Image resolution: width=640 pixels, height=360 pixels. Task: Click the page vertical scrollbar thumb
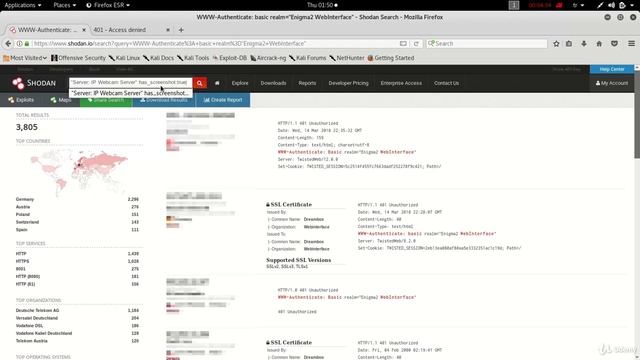coord(637,114)
